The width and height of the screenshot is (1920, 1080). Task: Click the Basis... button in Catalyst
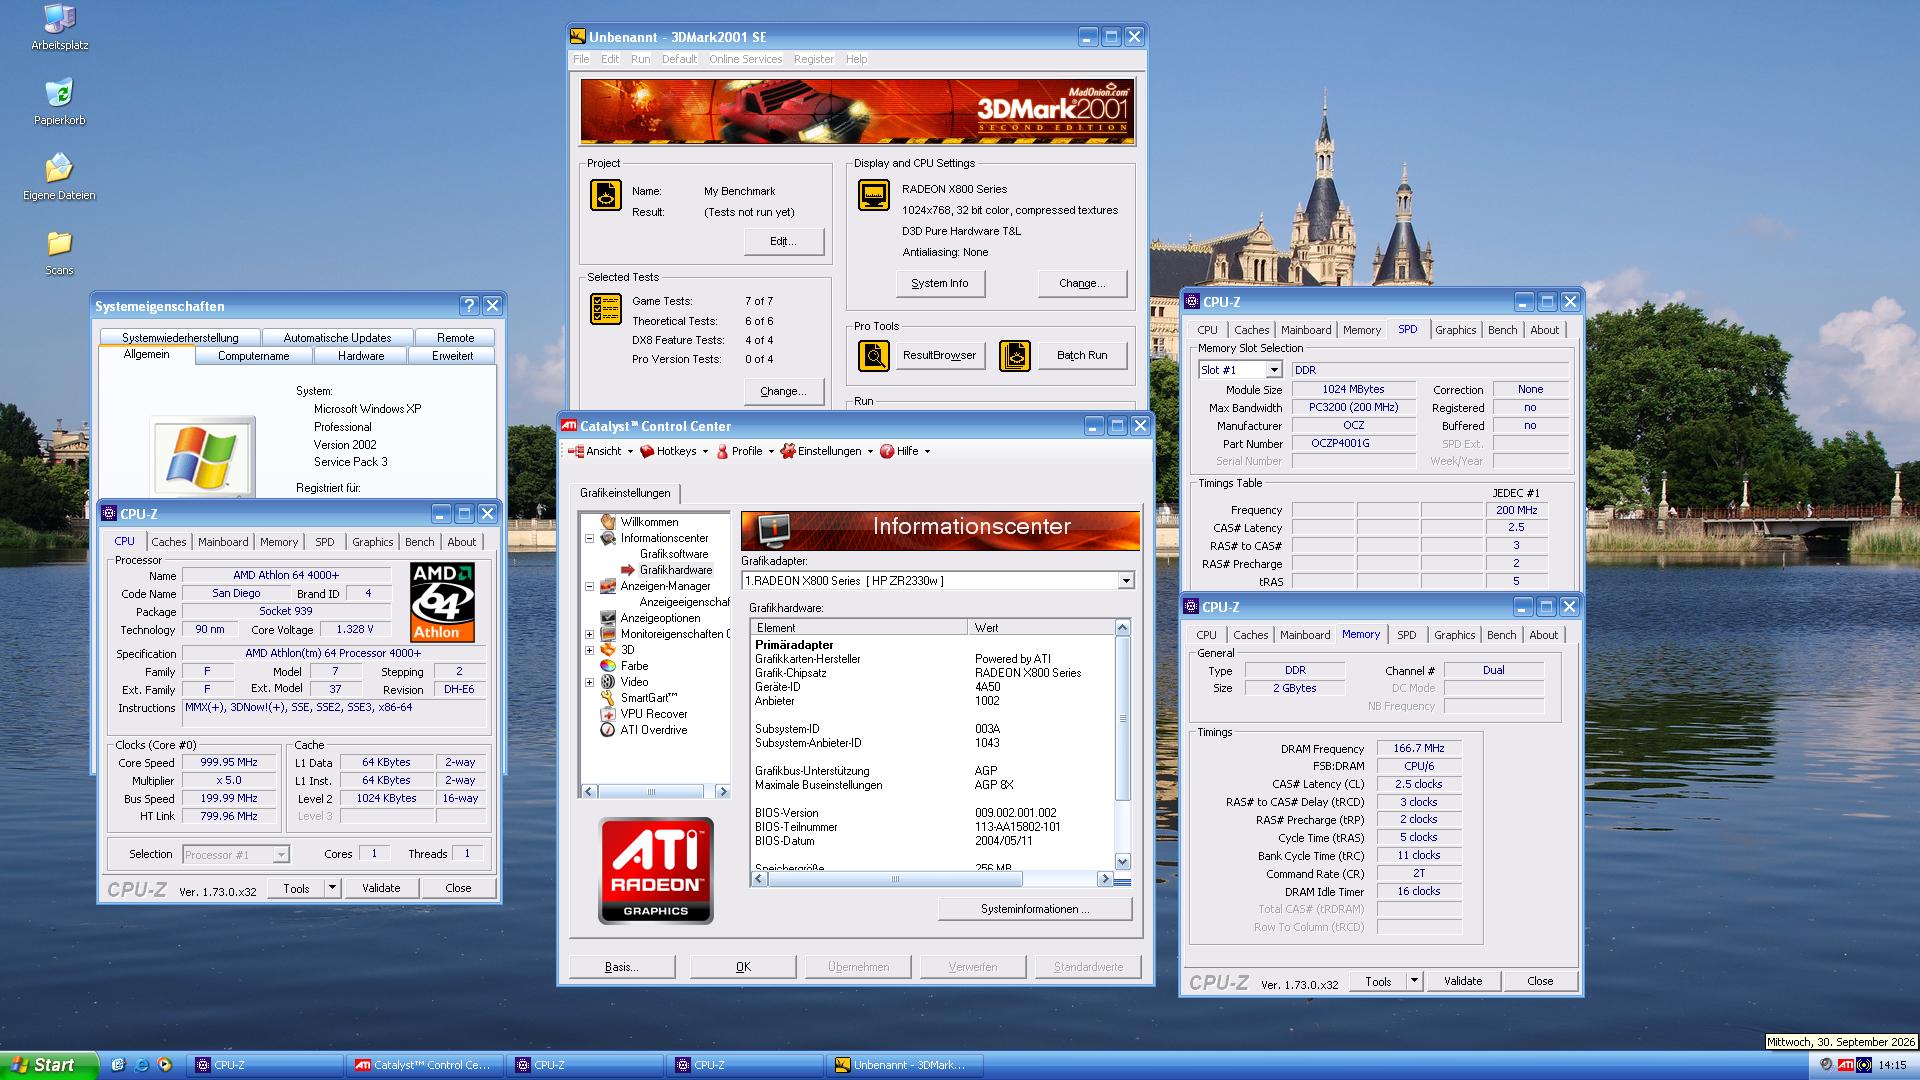click(x=622, y=967)
